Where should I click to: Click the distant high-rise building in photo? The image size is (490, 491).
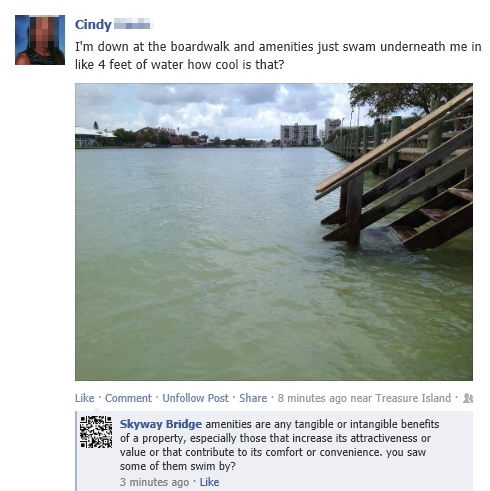298,134
